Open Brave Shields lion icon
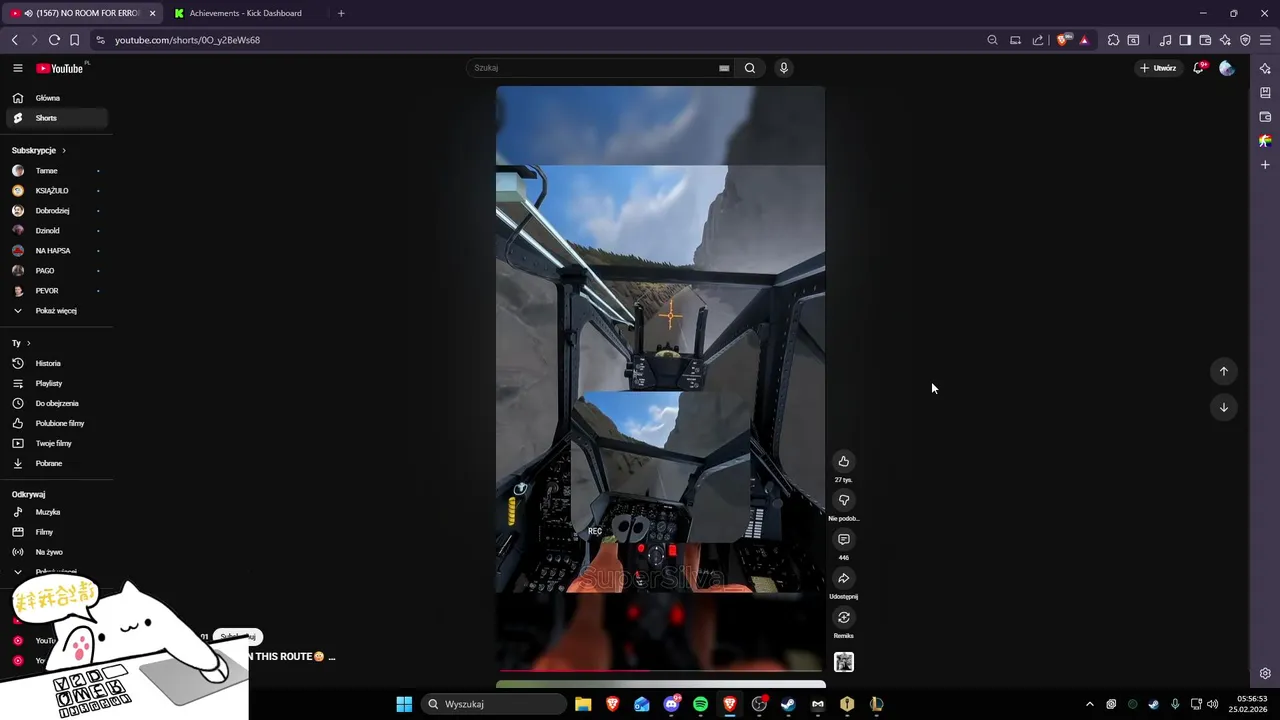The image size is (1280, 720). coord(1064,40)
